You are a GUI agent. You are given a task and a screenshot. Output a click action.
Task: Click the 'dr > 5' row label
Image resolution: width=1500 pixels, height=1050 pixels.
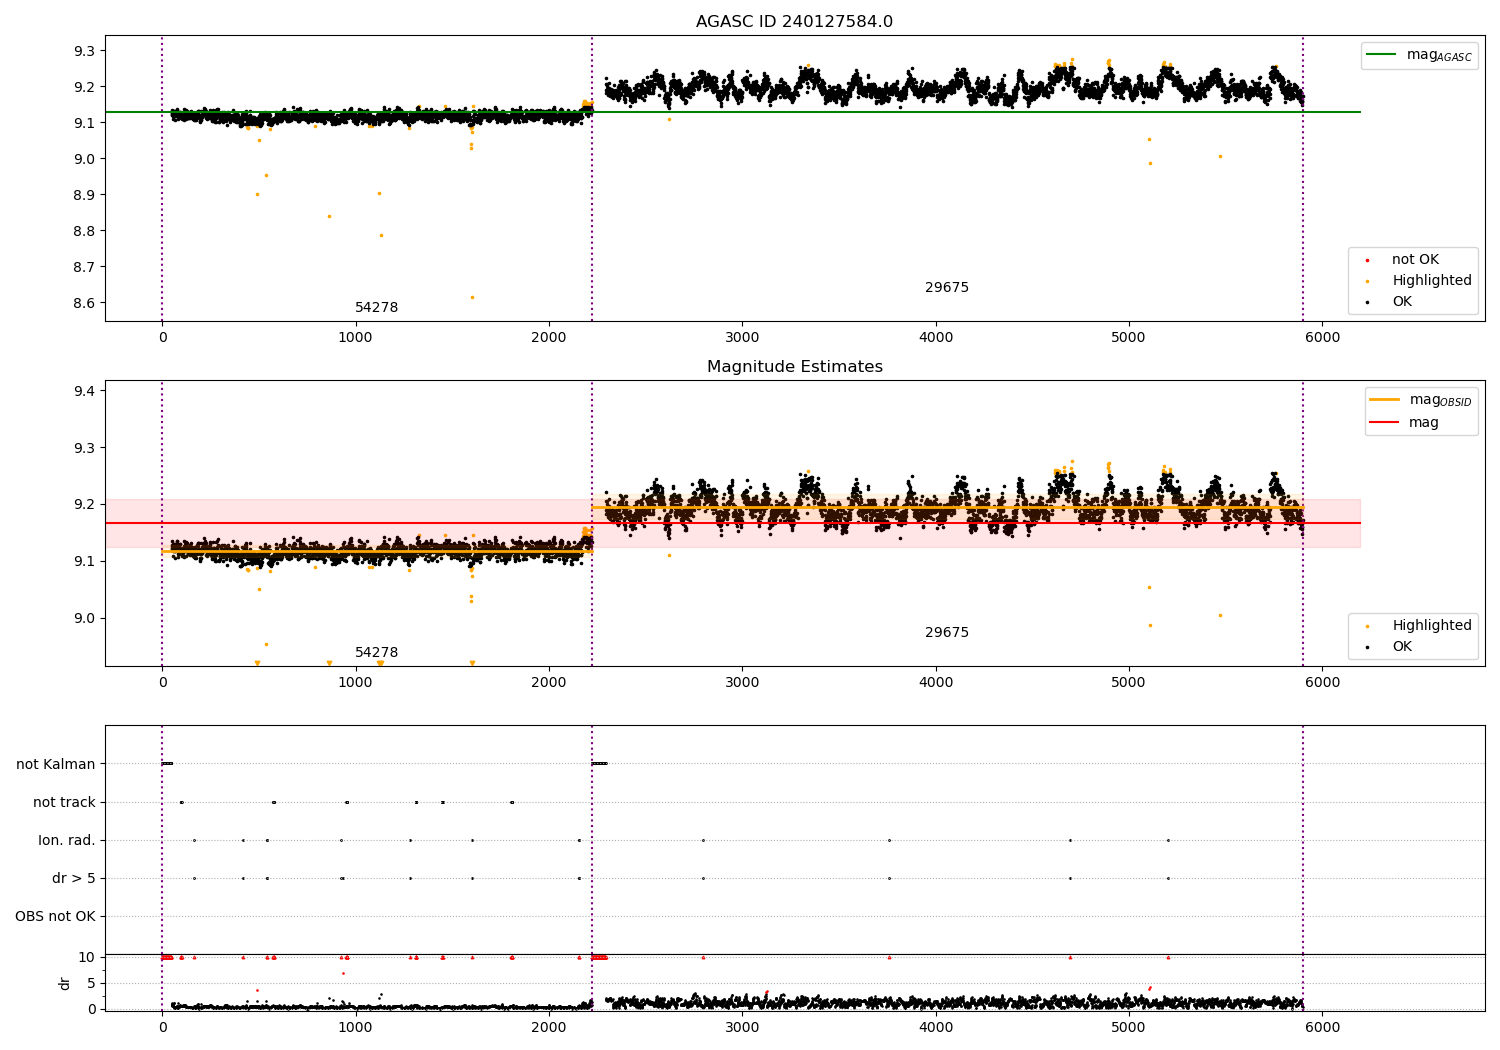click(74, 878)
